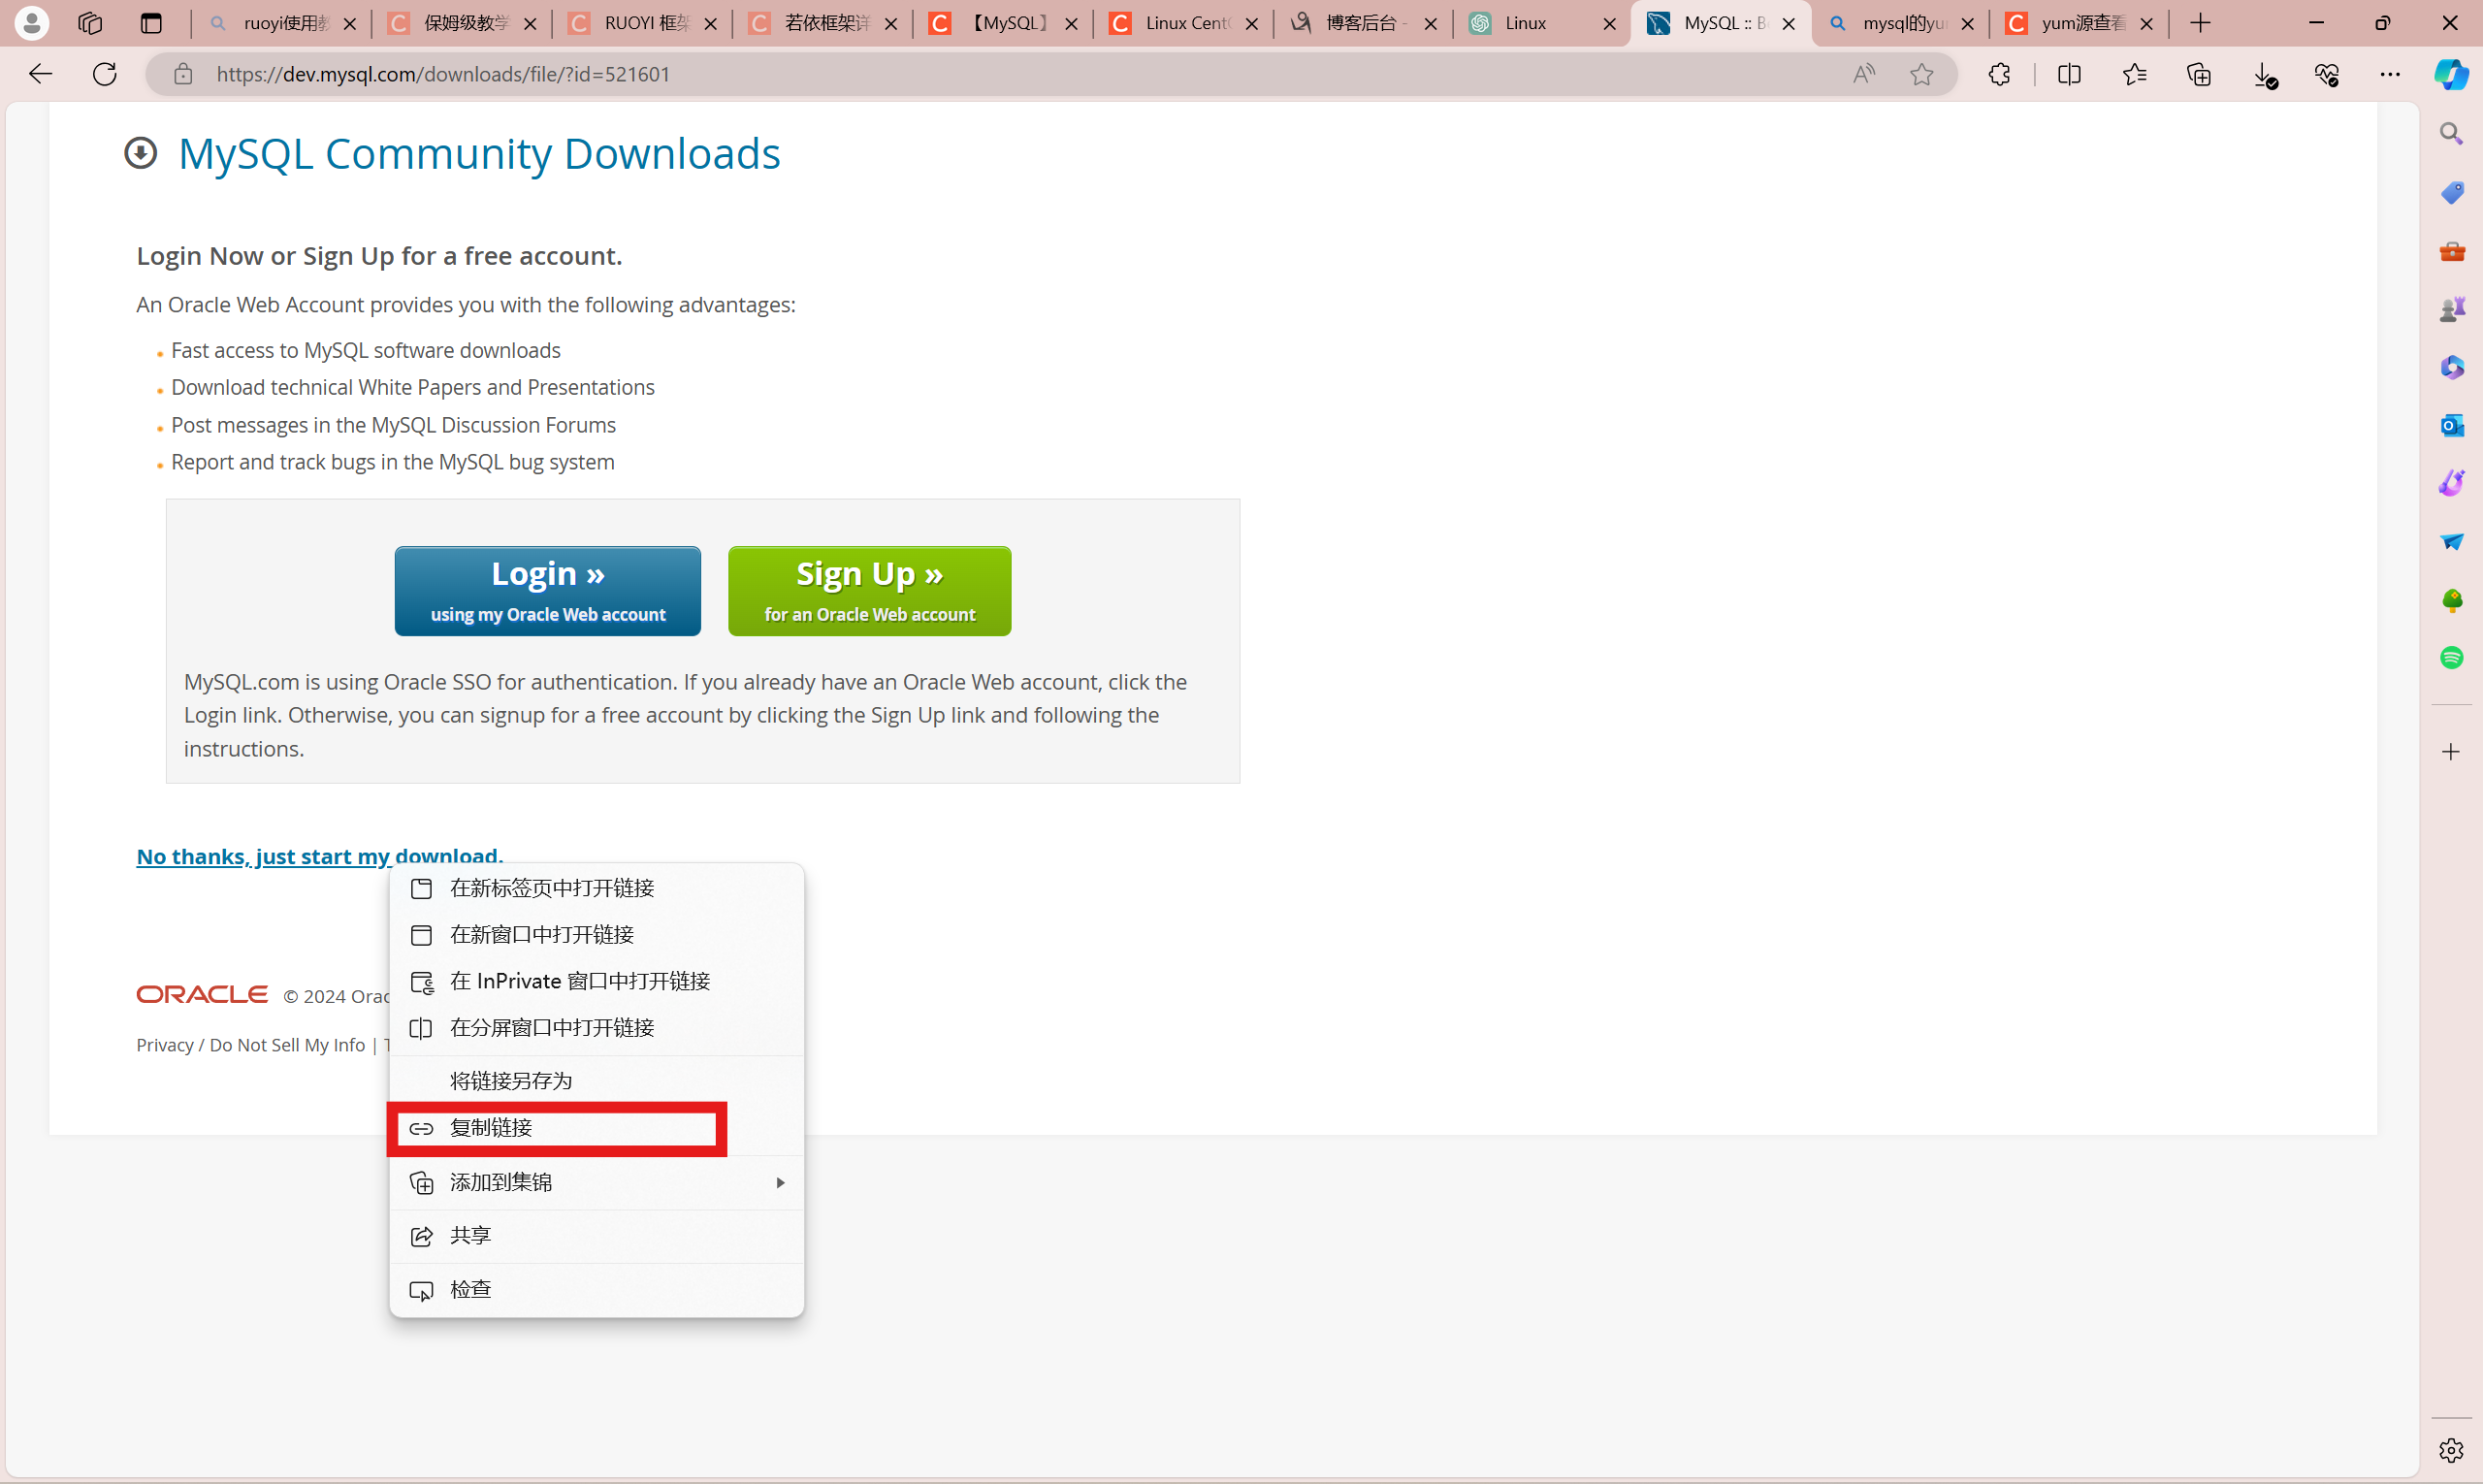
Task: Click the browser refresh icon
Action: (105, 74)
